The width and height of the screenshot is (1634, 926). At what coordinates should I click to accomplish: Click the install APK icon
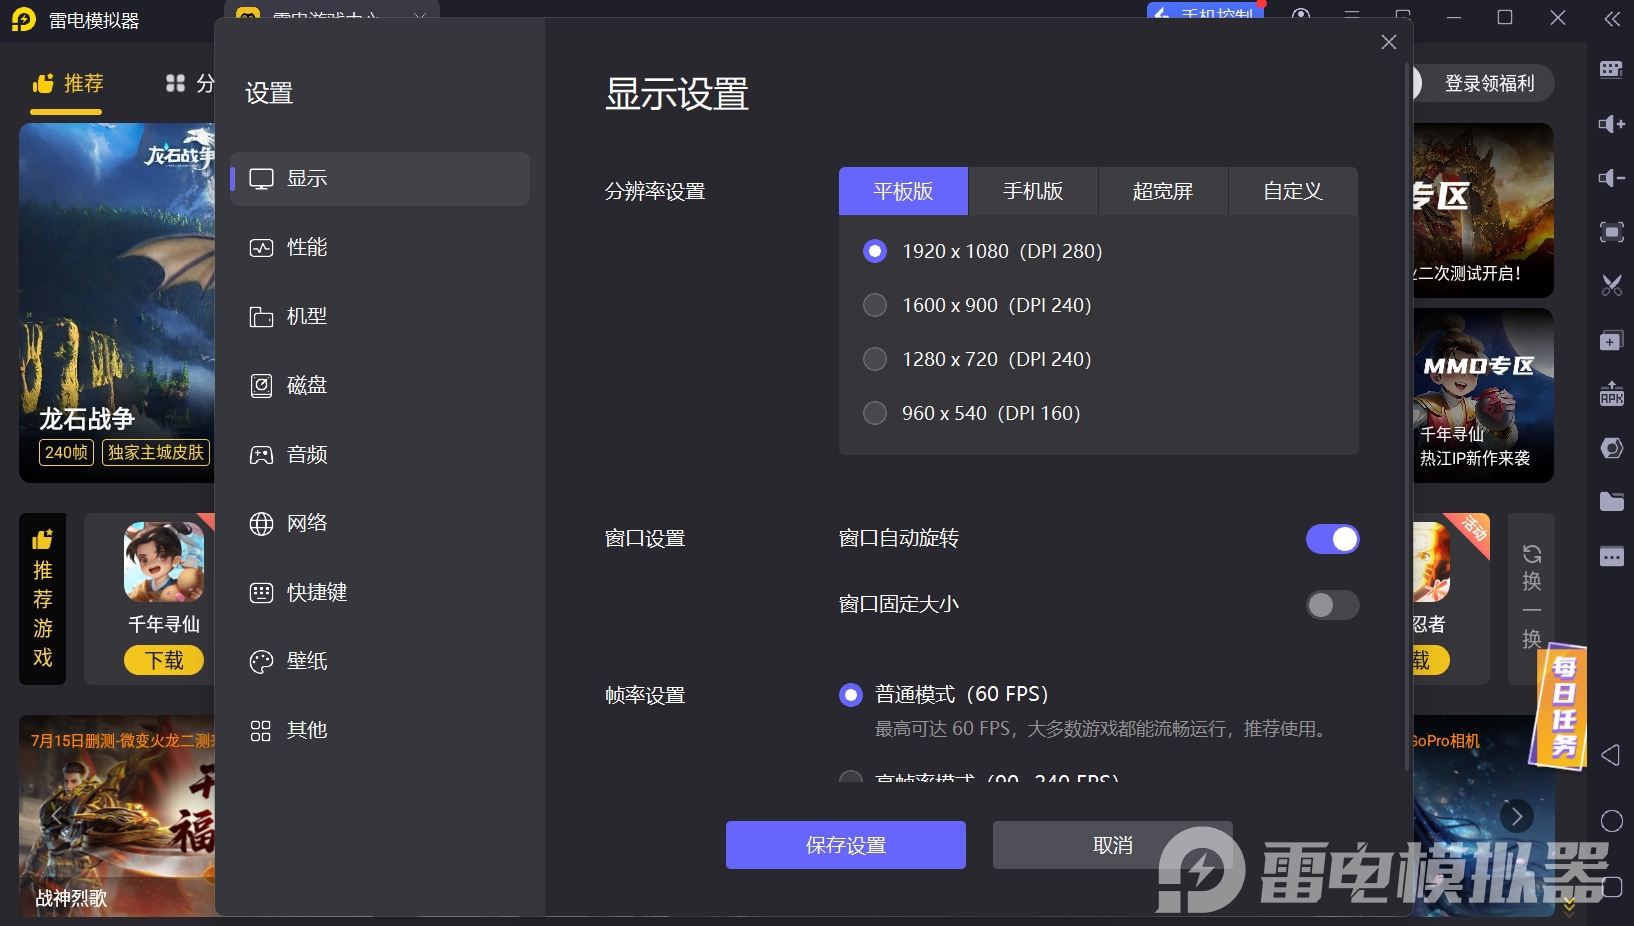[1611, 394]
